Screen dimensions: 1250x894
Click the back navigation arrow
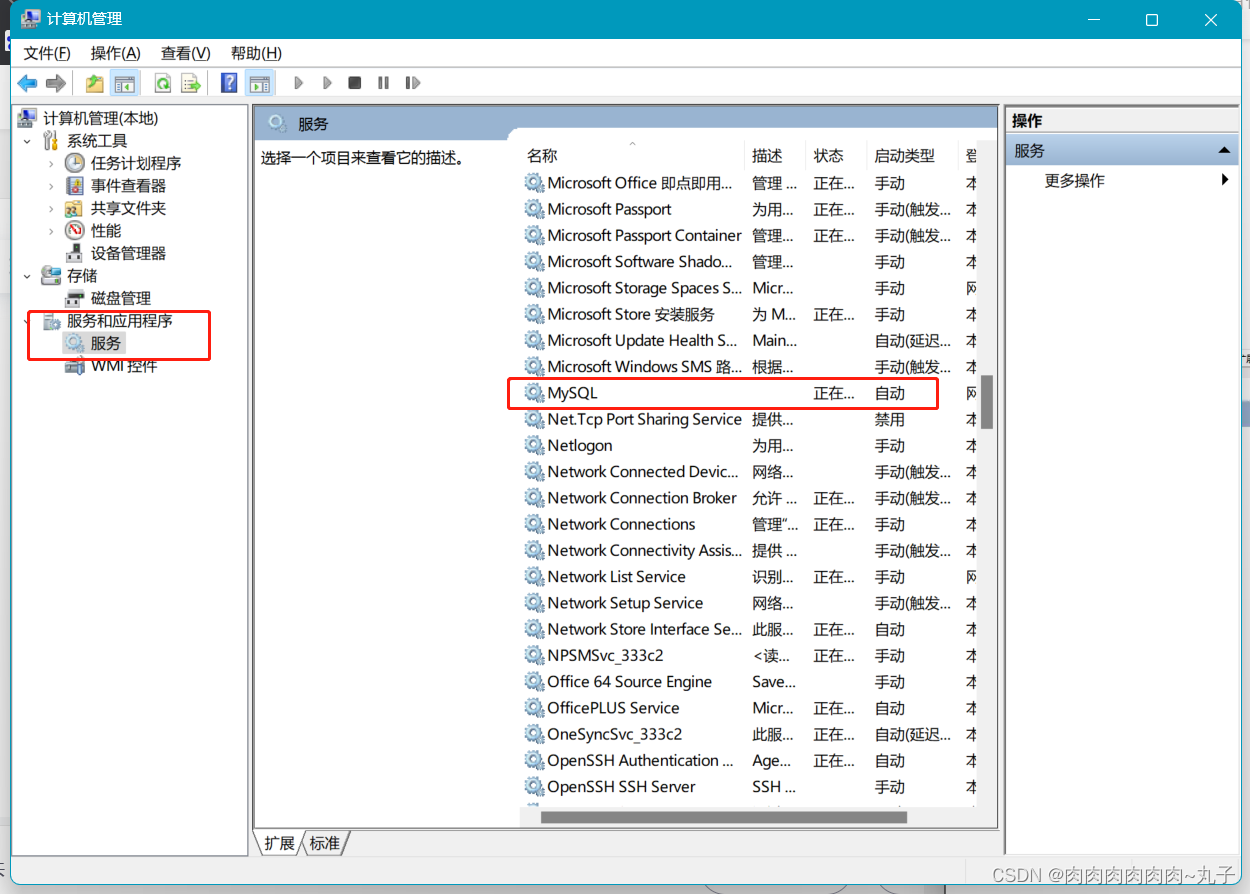click(27, 82)
